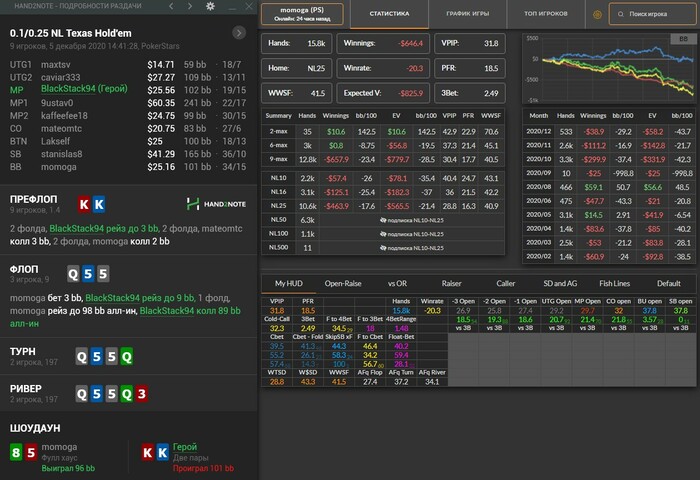Click the Expected V -$825.9 stat box
The image size is (700, 480).
pos(383,93)
